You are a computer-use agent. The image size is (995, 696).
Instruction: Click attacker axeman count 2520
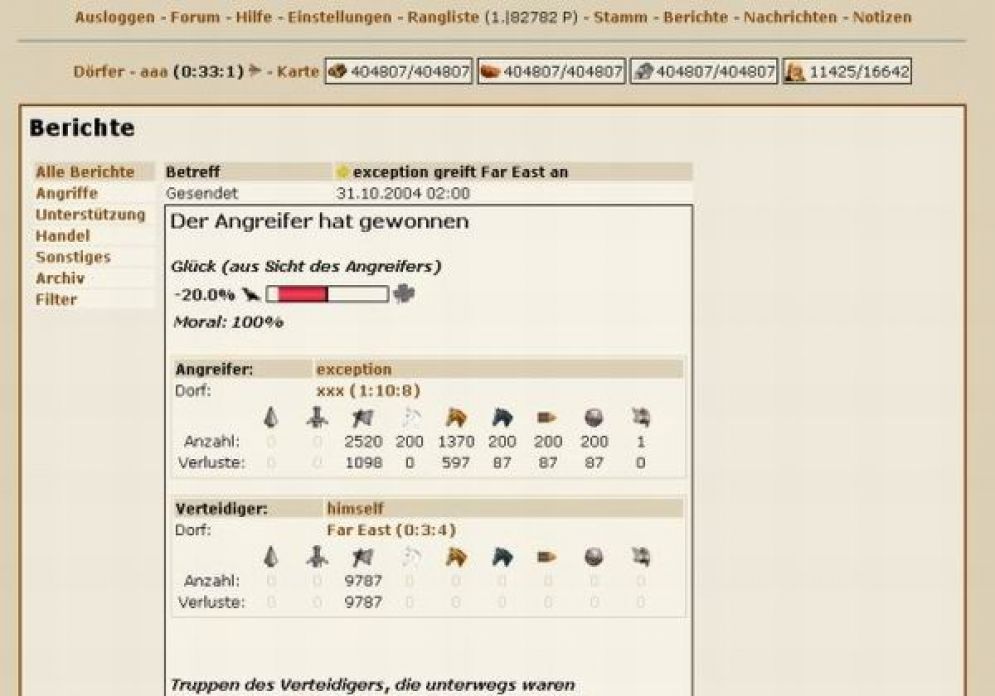(364, 442)
